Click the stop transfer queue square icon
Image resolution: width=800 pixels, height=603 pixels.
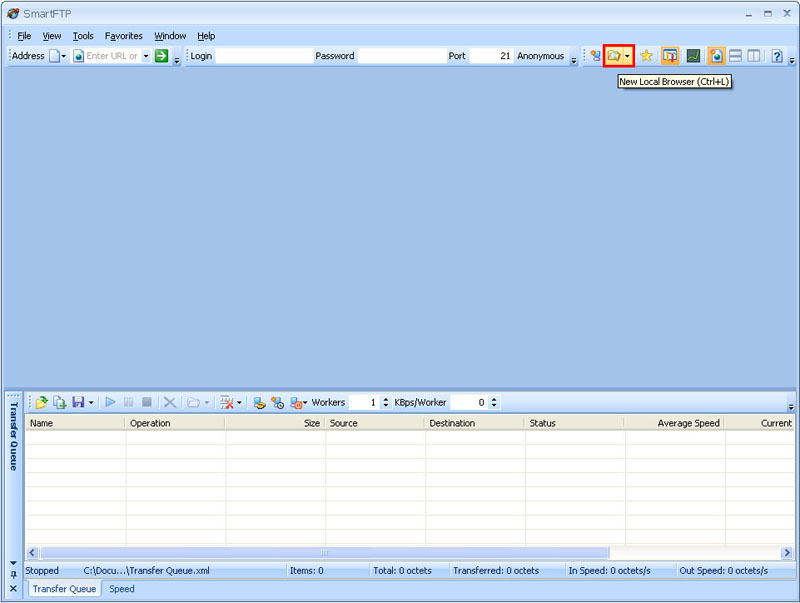click(x=147, y=403)
